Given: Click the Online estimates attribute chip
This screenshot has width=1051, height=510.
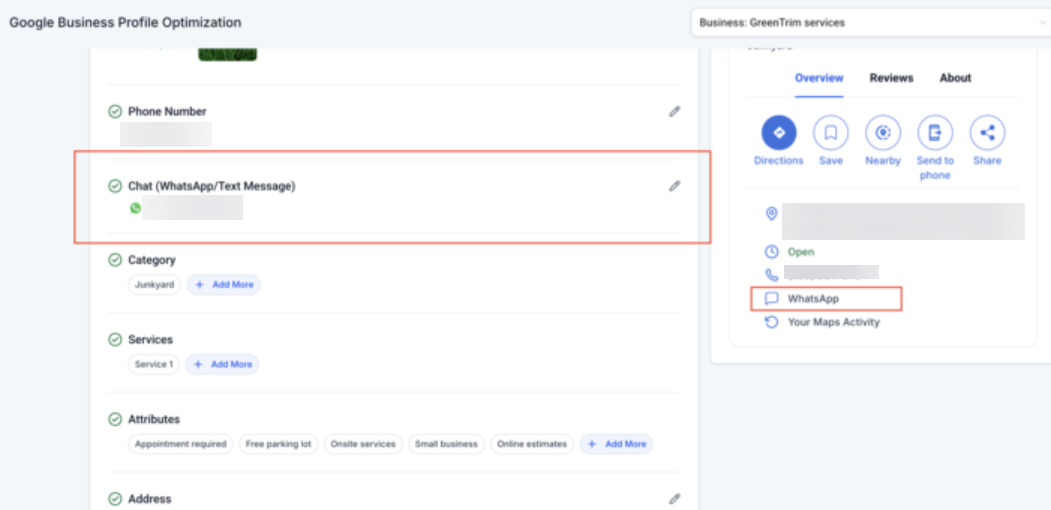Looking at the screenshot, I should point(531,444).
